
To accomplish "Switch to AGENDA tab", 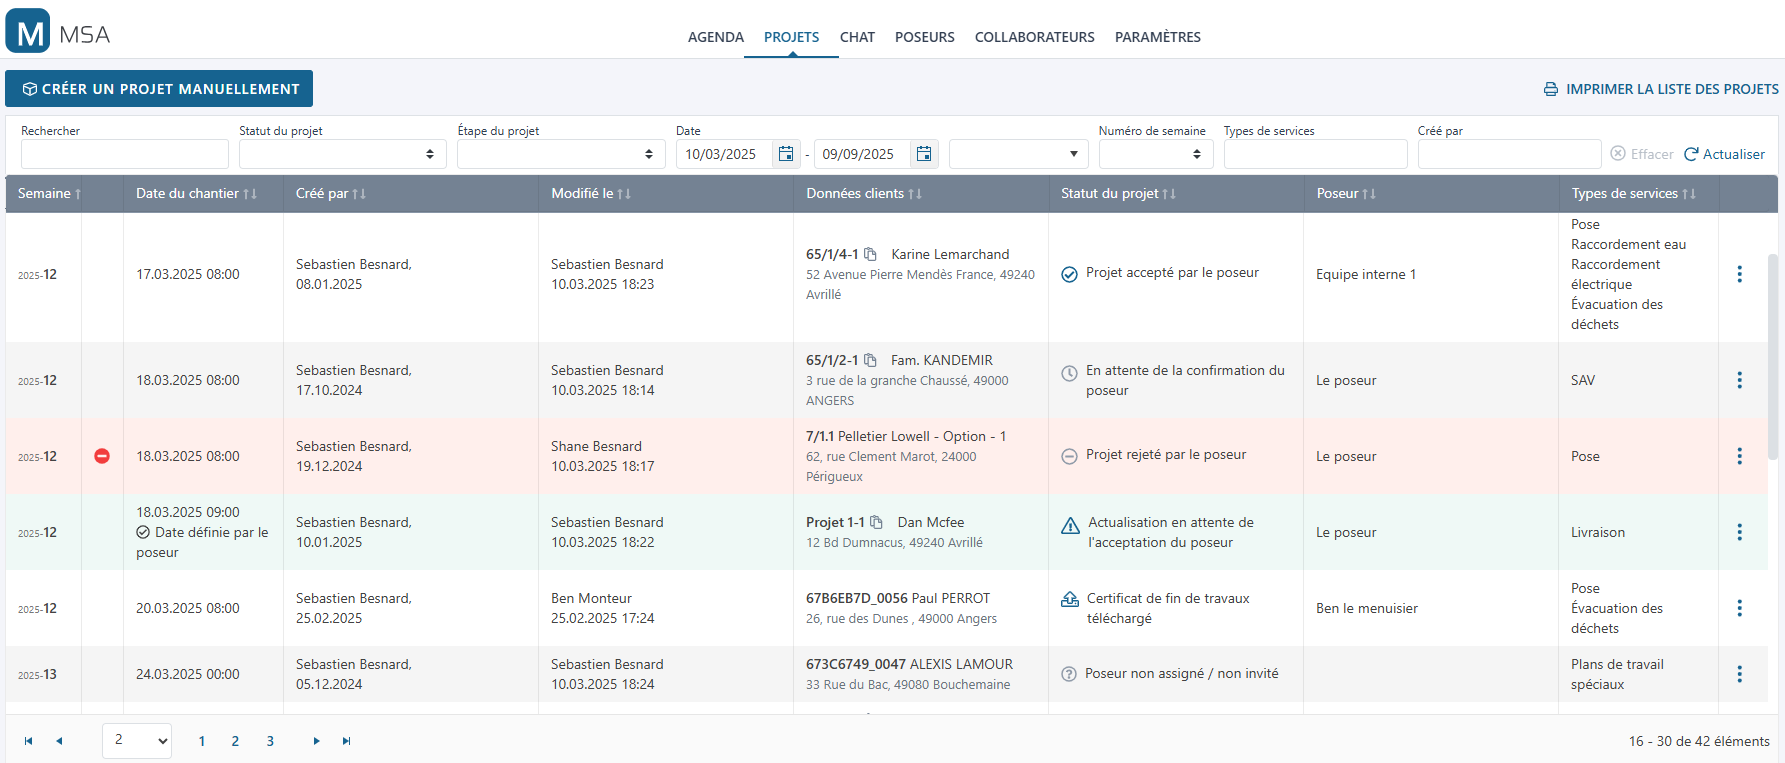I will pyautogui.click(x=715, y=37).
